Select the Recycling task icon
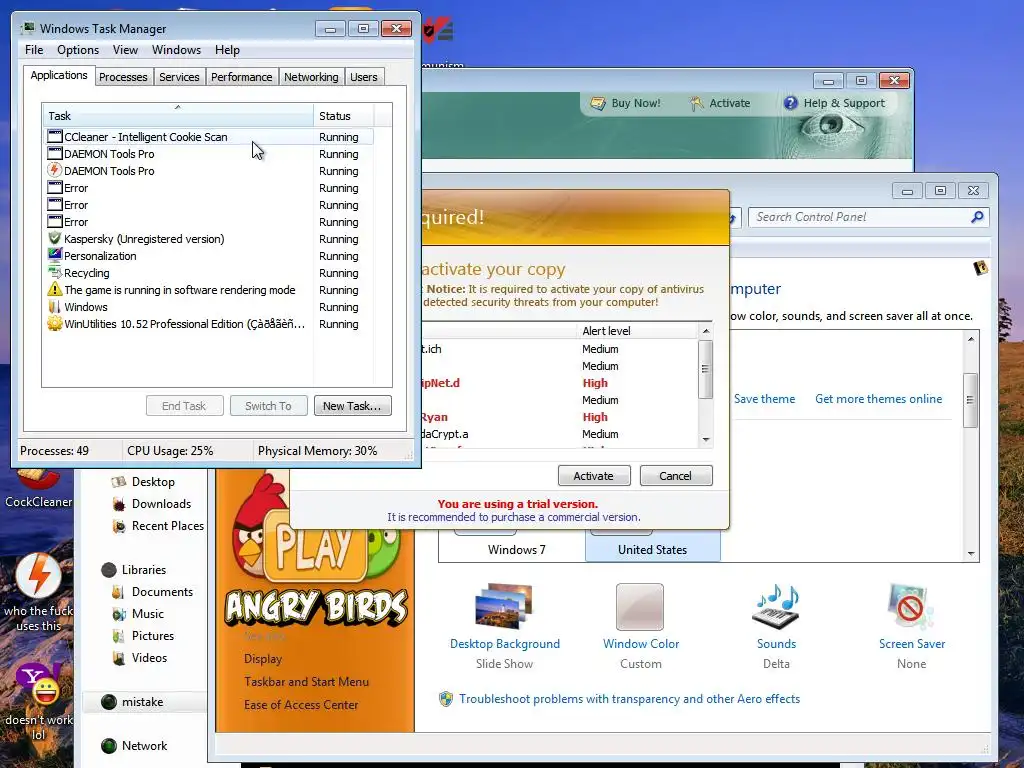 55,272
